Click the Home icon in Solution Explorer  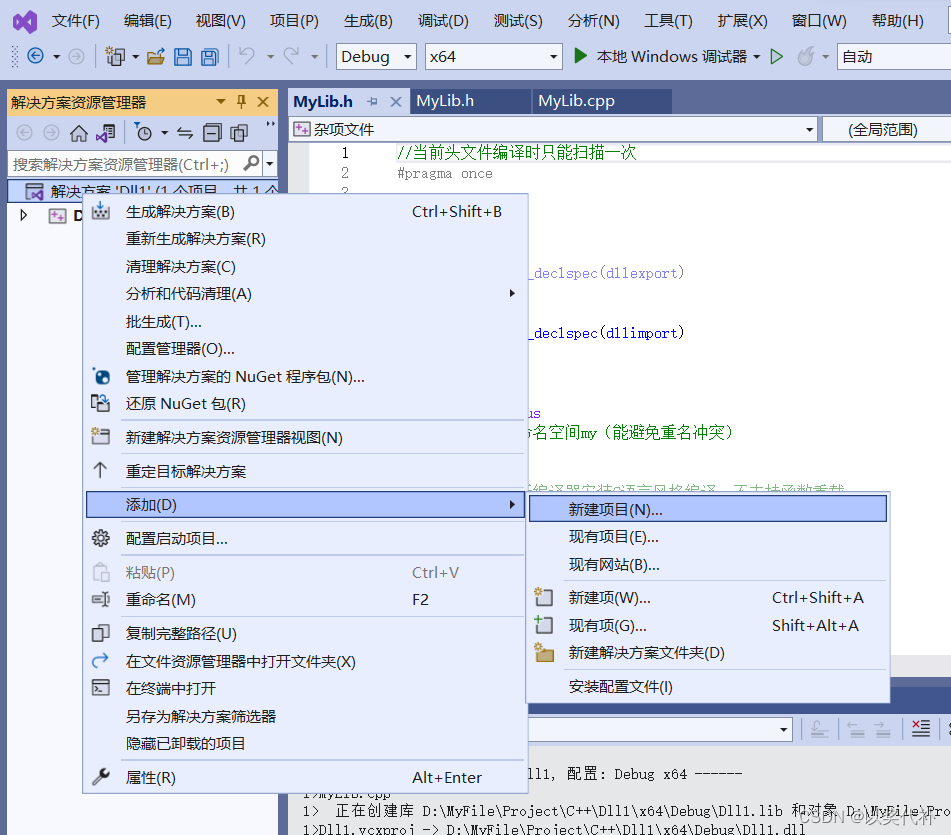78,132
